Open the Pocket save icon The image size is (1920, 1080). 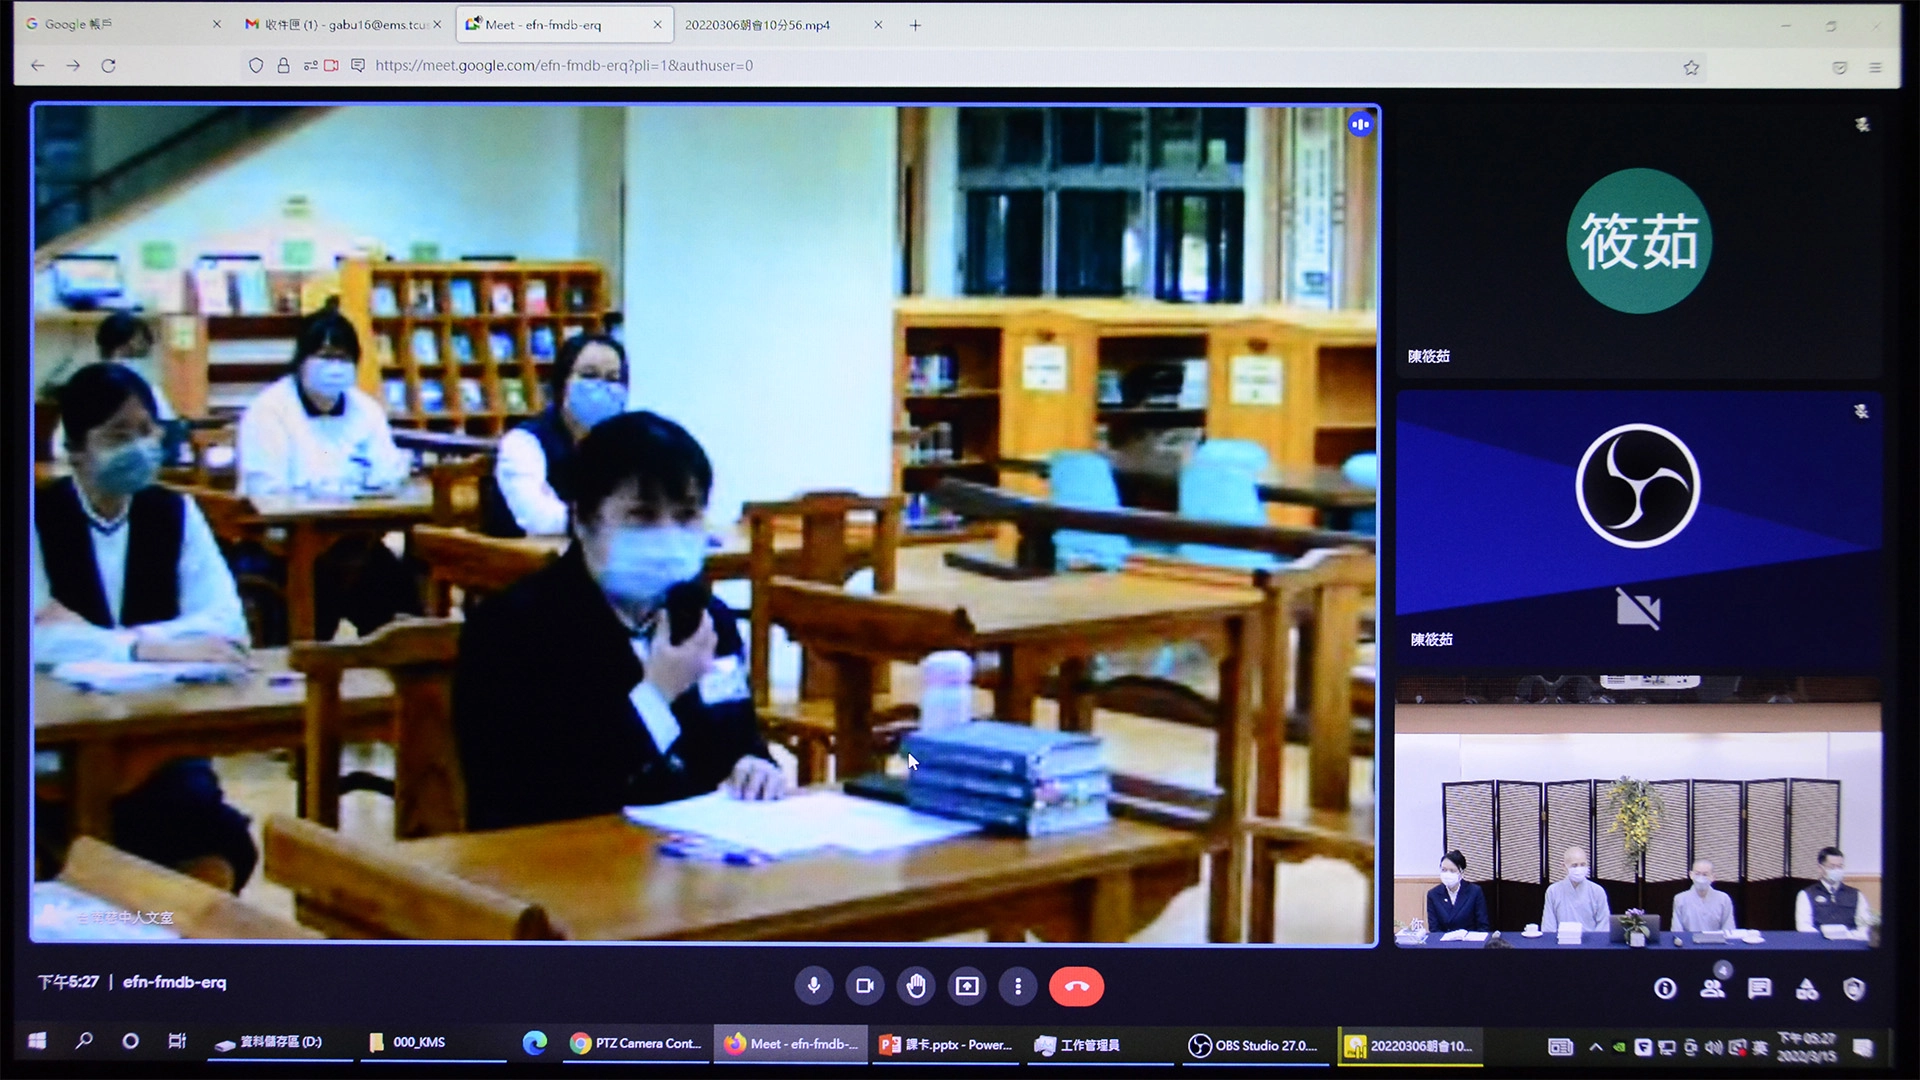point(1839,67)
